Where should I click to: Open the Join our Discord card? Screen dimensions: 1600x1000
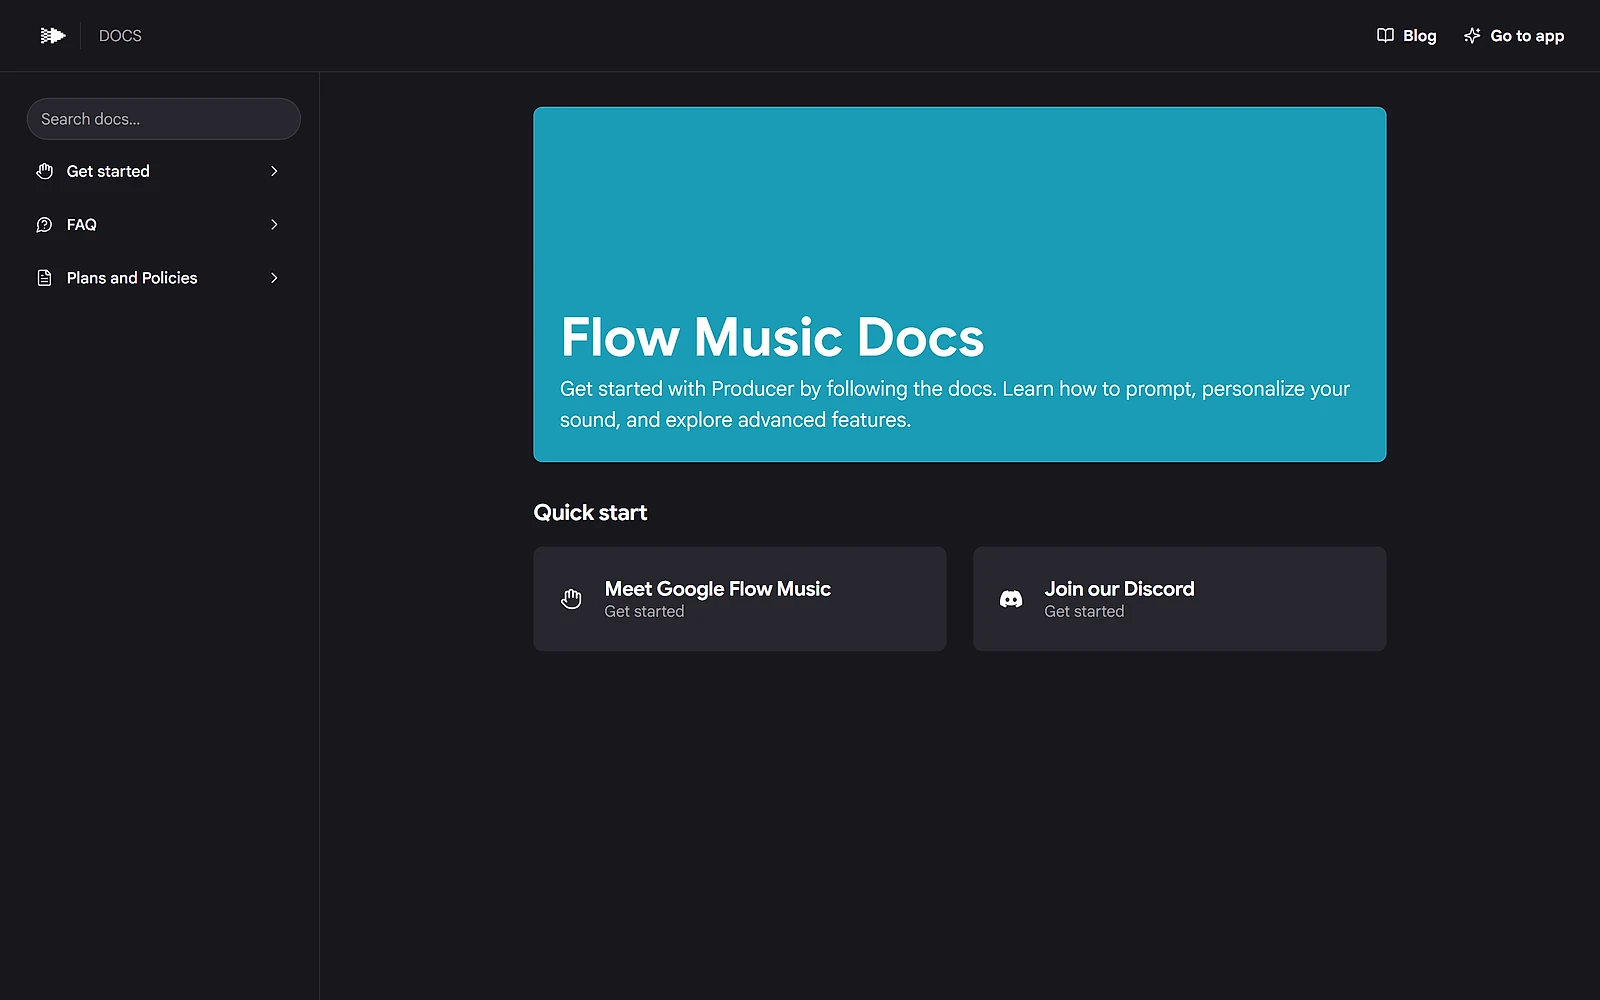(x=1180, y=599)
